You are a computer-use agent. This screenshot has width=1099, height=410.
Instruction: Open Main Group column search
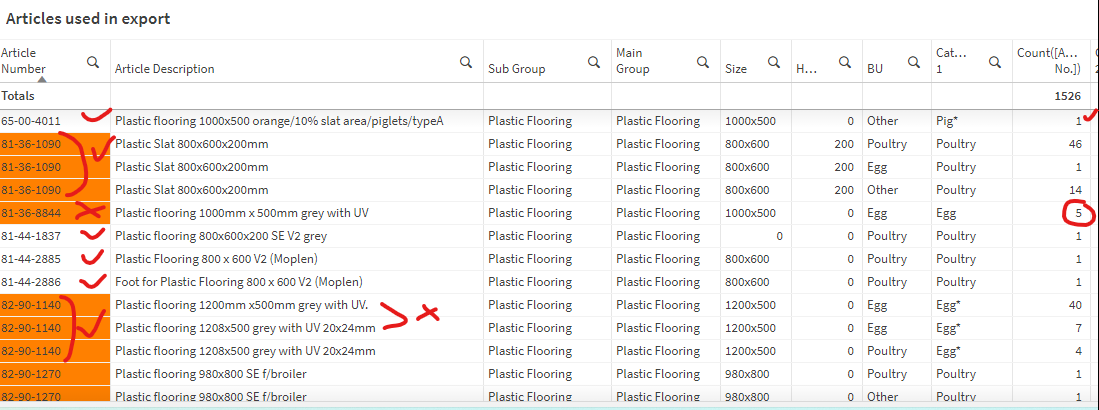coord(702,62)
